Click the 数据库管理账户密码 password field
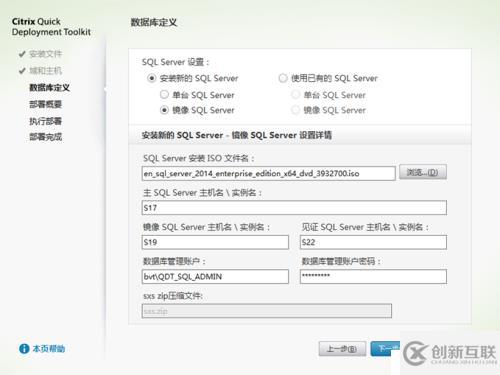This screenshot has width=500, height=375. [x=373, y=276]
